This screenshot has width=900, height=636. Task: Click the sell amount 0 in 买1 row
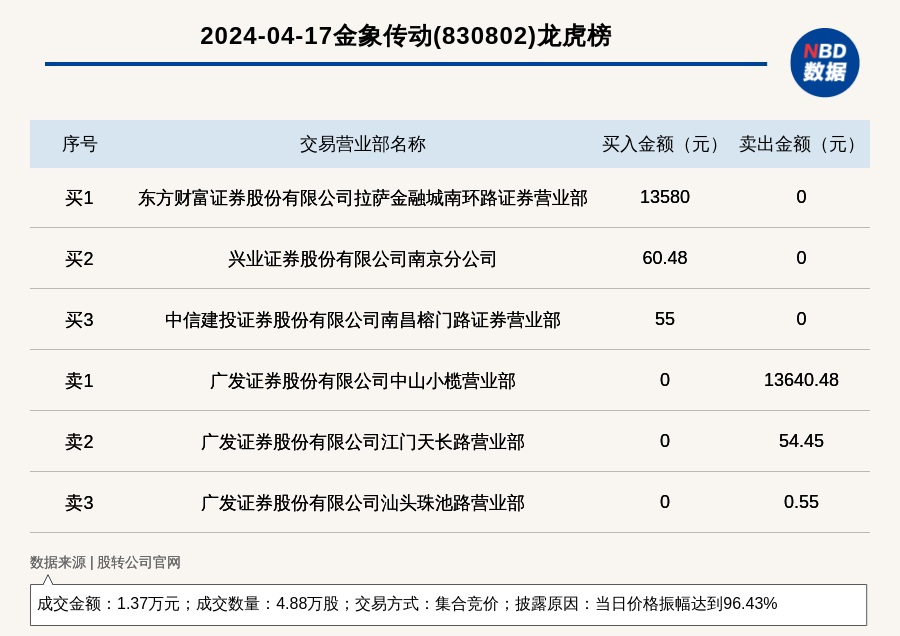(x=801, y=197)
